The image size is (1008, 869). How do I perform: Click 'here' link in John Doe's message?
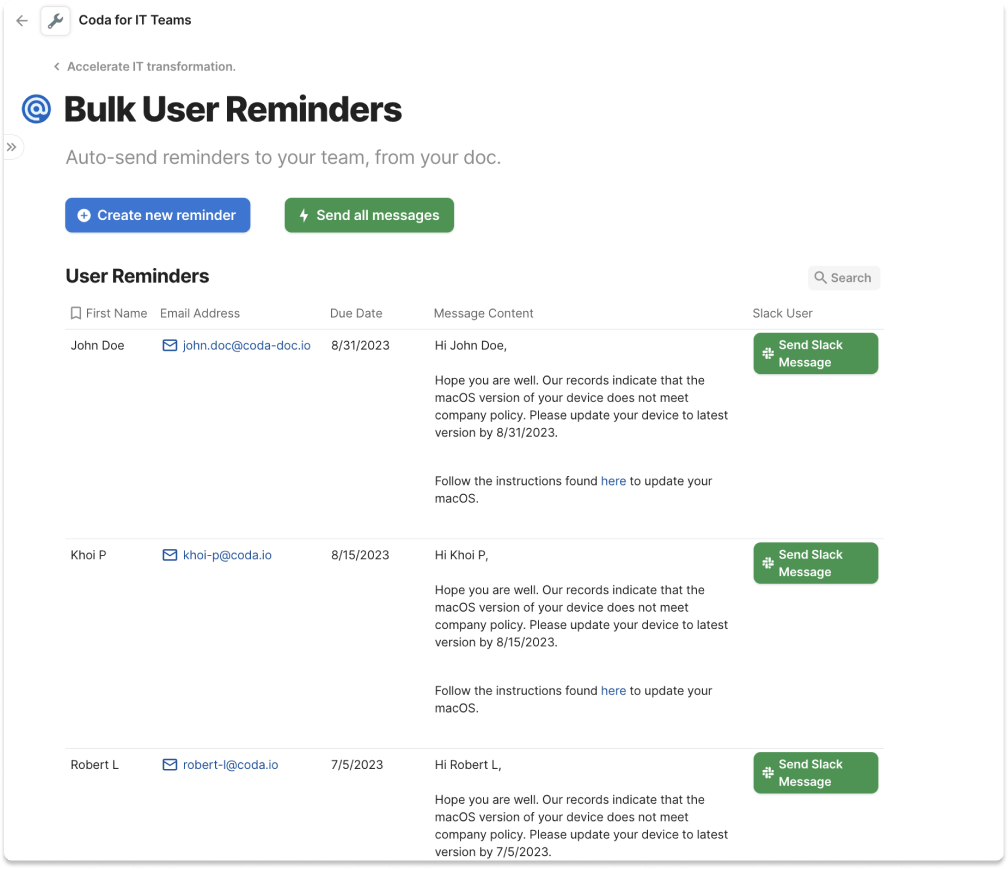613,481
